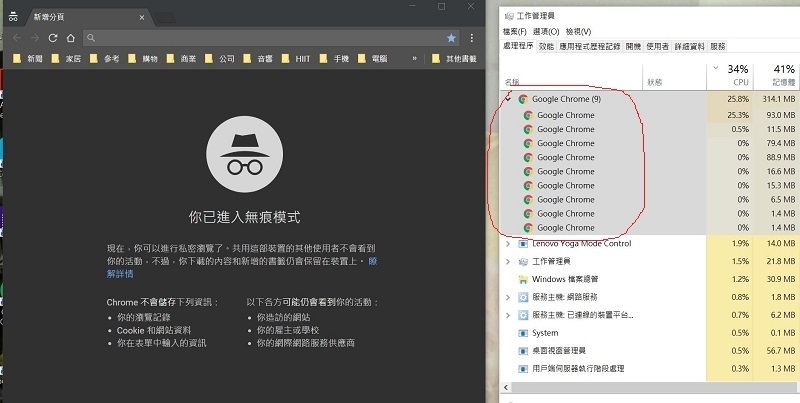Viewport: 800px width, 403px height.
Task: Select Chrome process using 6.5 MB
Action: (650, 199)
